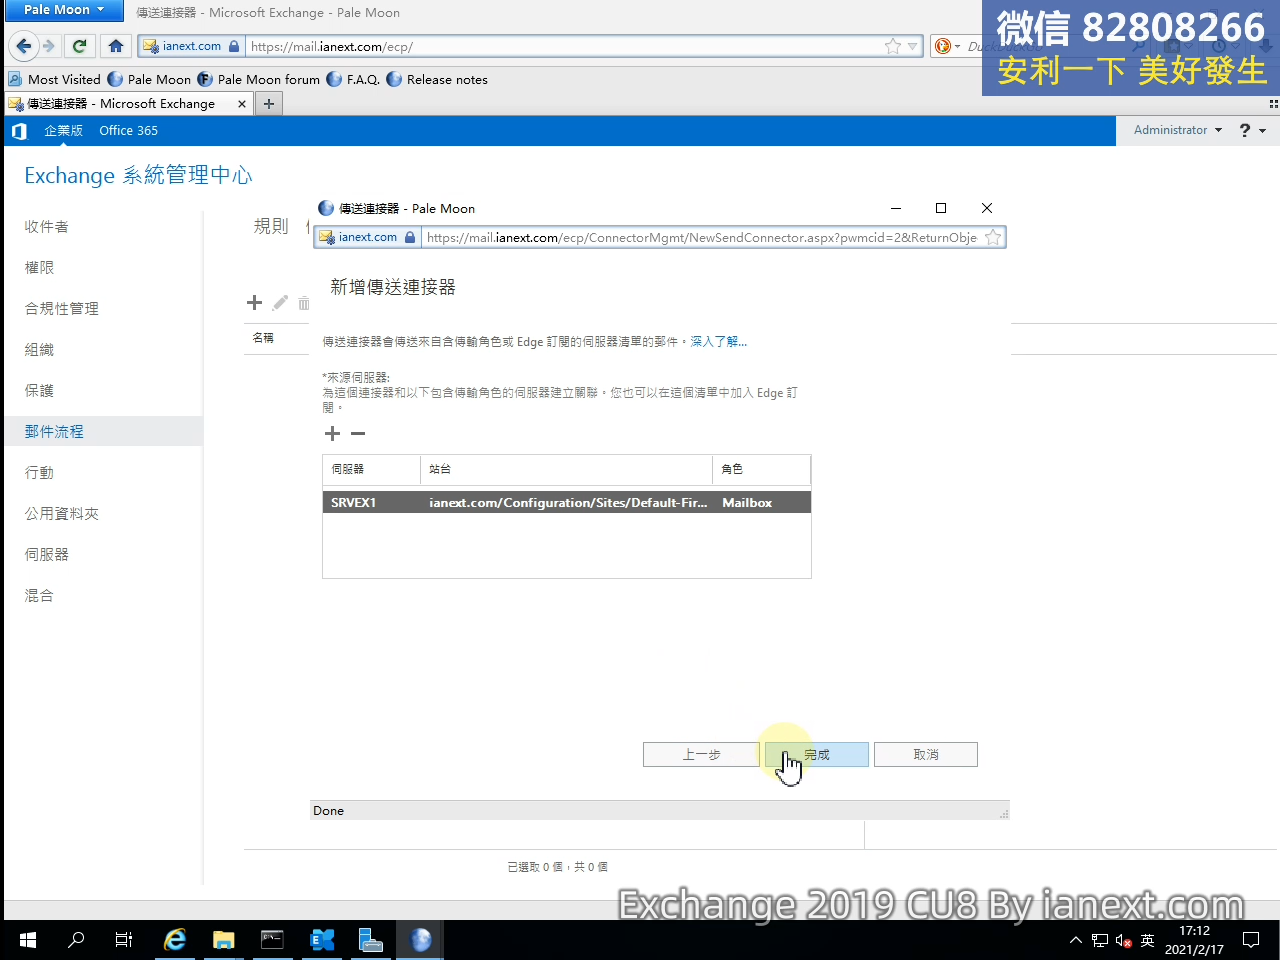Reload the page with the refresh icon

[x=80, y=46]
